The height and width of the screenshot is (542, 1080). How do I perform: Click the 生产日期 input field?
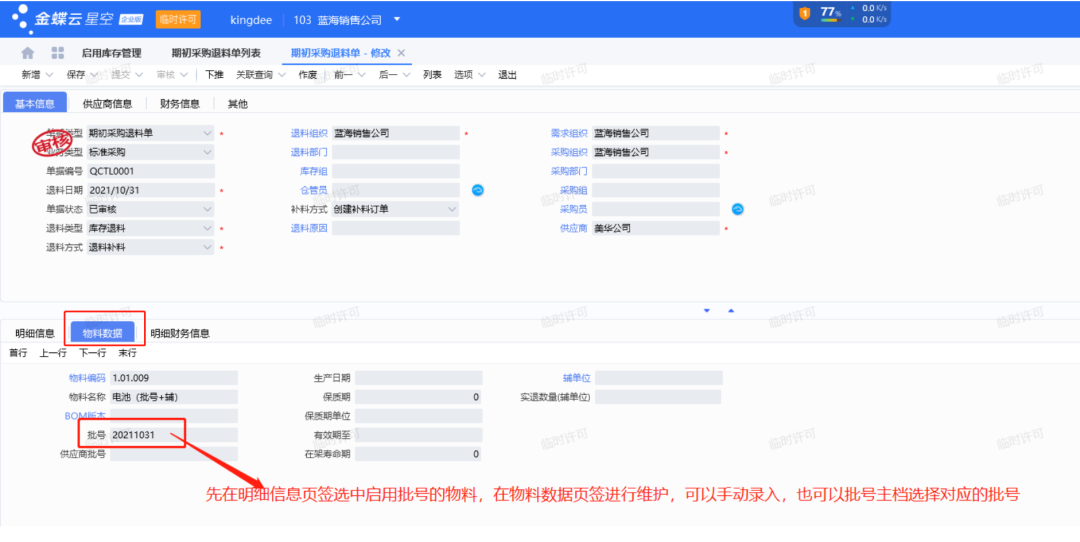click(419, 377)
